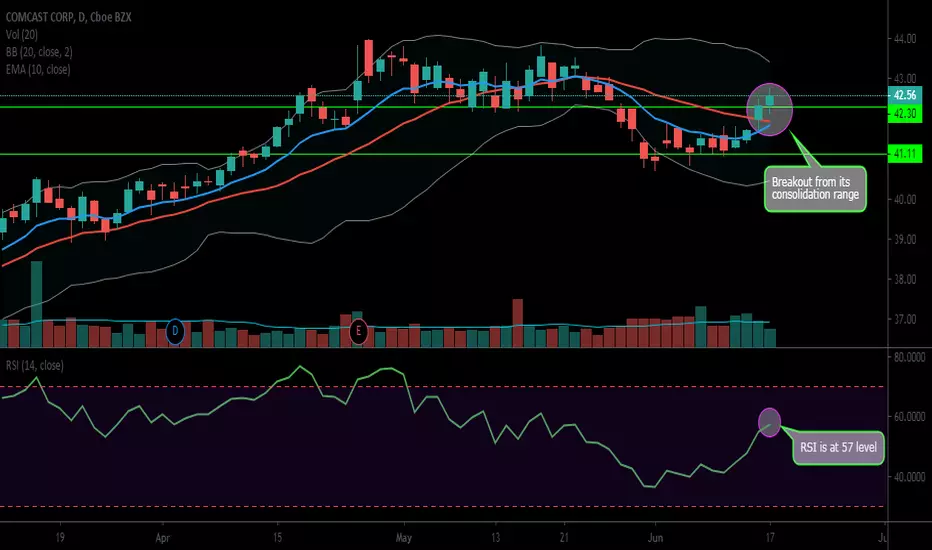932x550 pixels.
Task: Click the EMA (10, close) indicator label
Action: (x=38, y=70)
